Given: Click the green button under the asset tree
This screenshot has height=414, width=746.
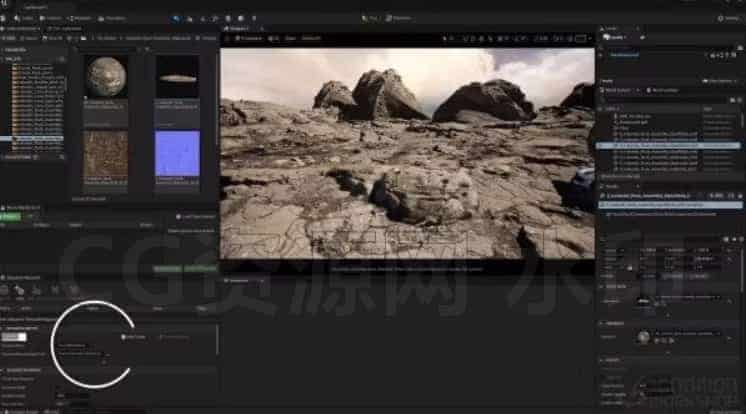Looking at the screenshot, I should click(10, 217).
